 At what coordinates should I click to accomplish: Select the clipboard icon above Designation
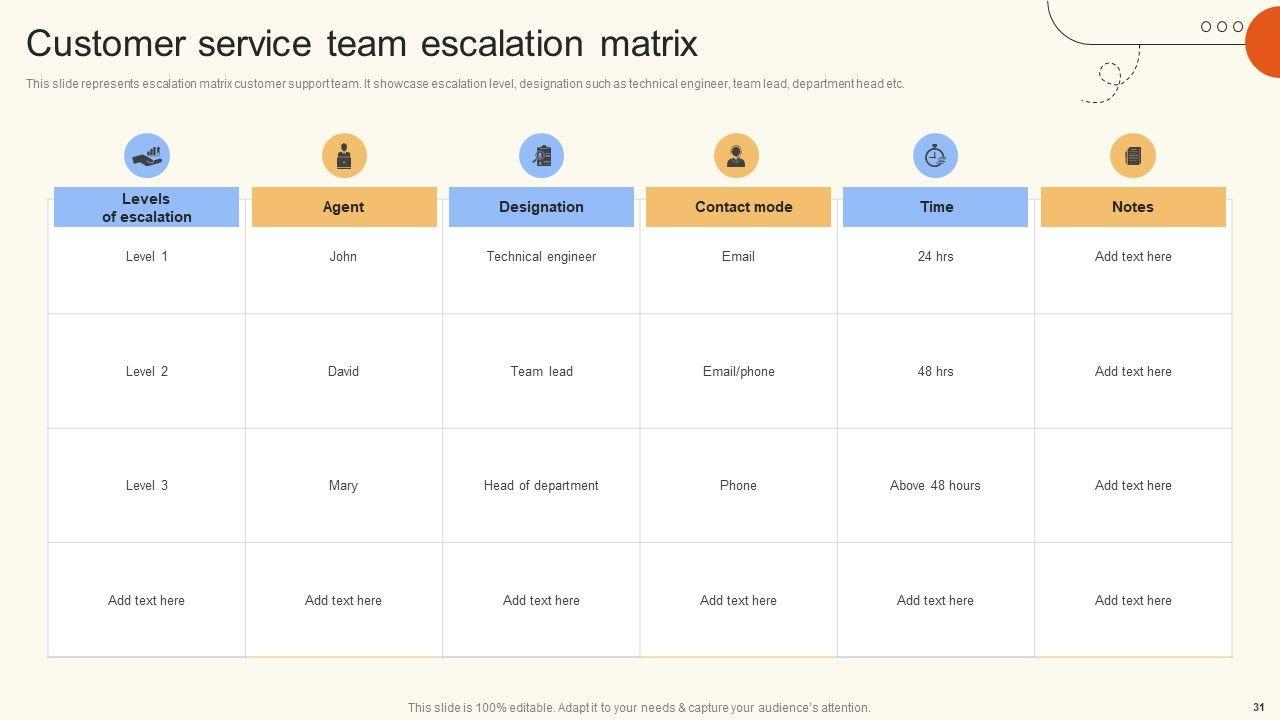click(541, 156)
